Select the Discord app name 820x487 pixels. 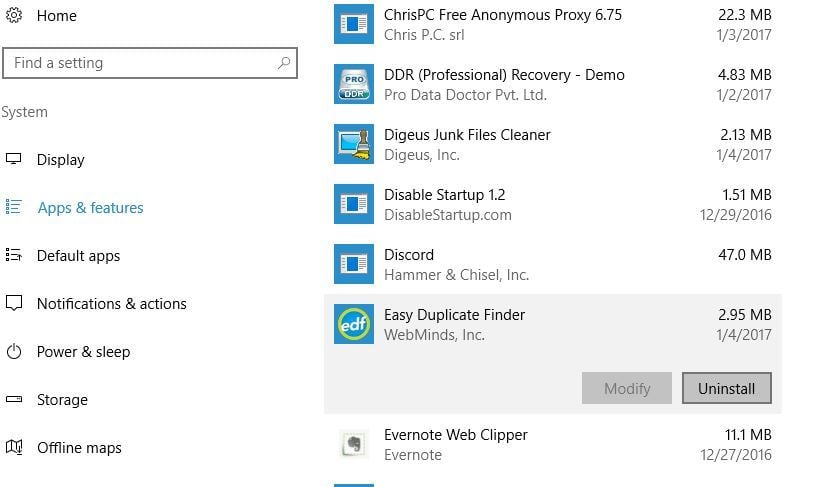point(409,255)
